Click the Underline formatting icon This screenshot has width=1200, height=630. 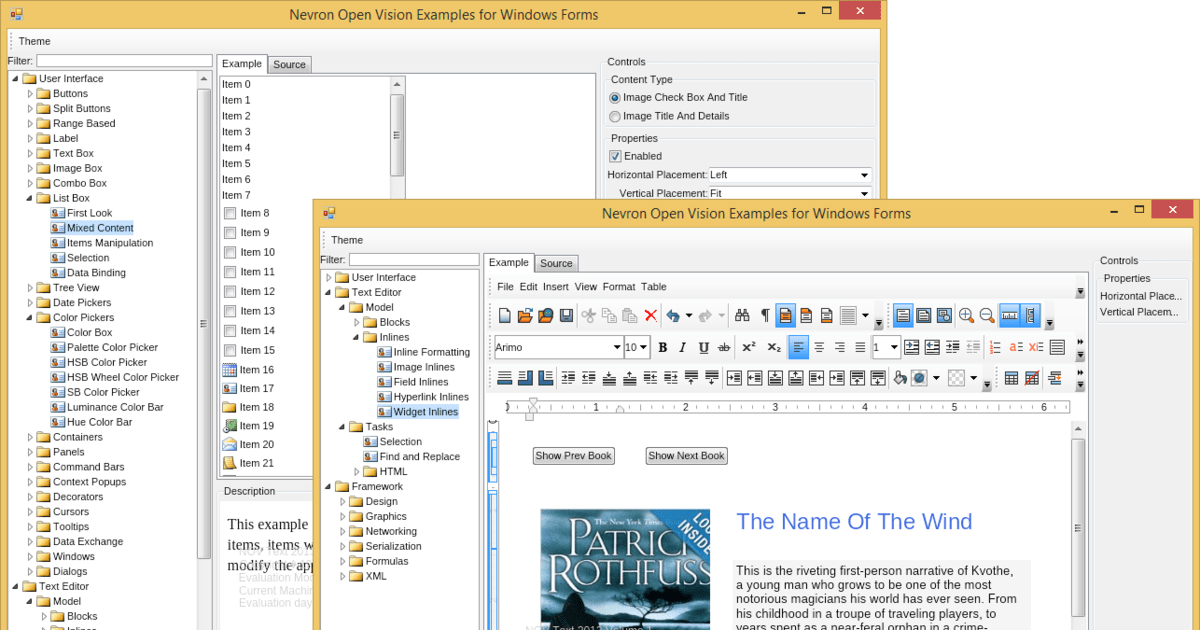click(704, 347)
